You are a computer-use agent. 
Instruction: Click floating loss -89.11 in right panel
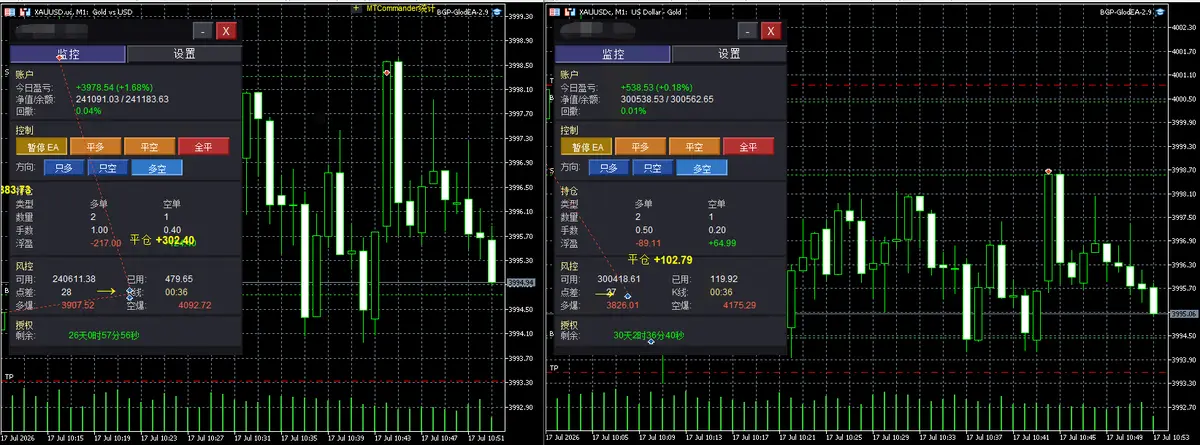pyautogui.click(x=648, y=242)
